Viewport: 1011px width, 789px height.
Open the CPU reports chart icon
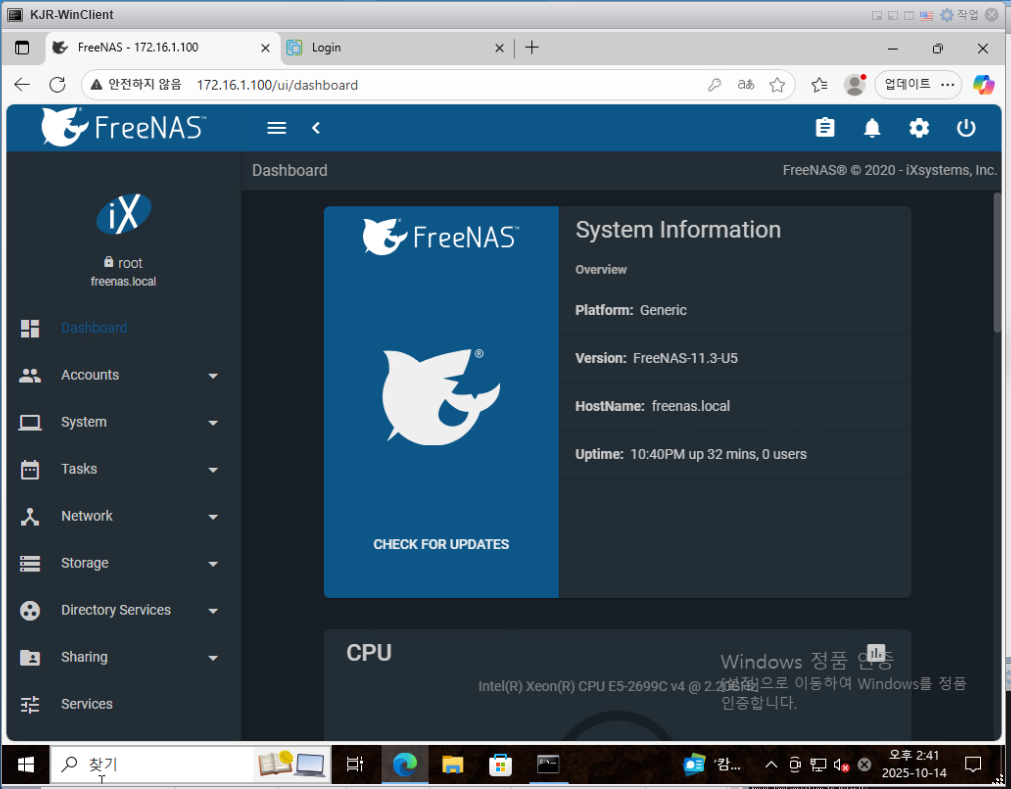pyautogui.click(x=876, y=652)
